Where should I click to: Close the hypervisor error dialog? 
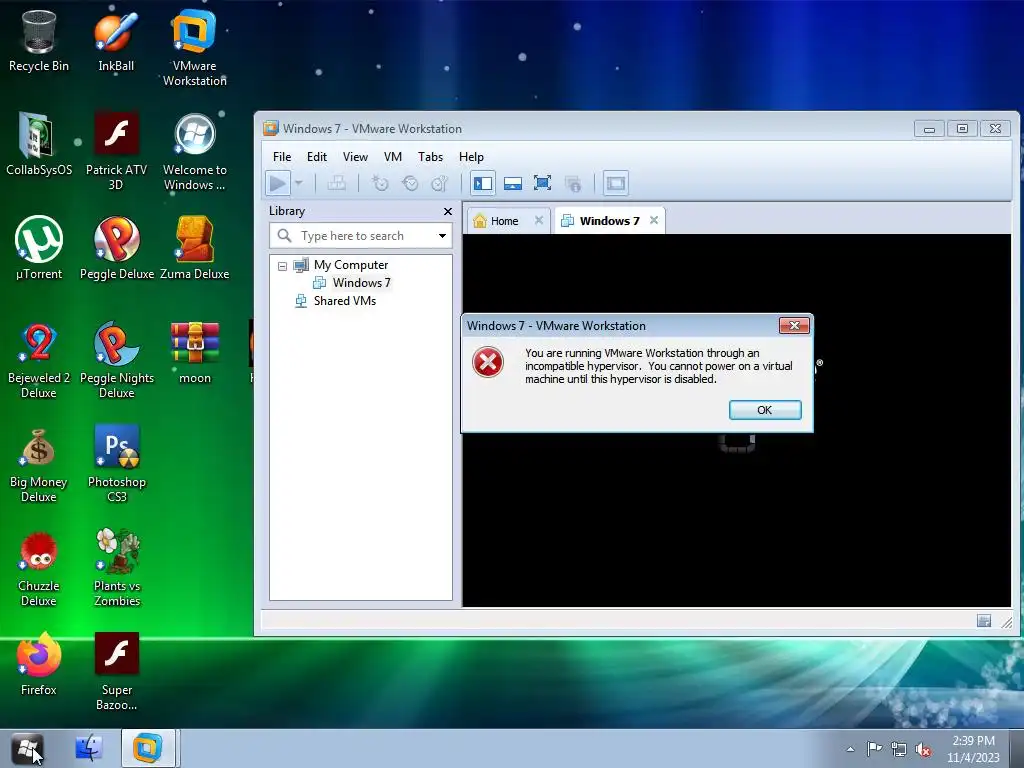794,325
